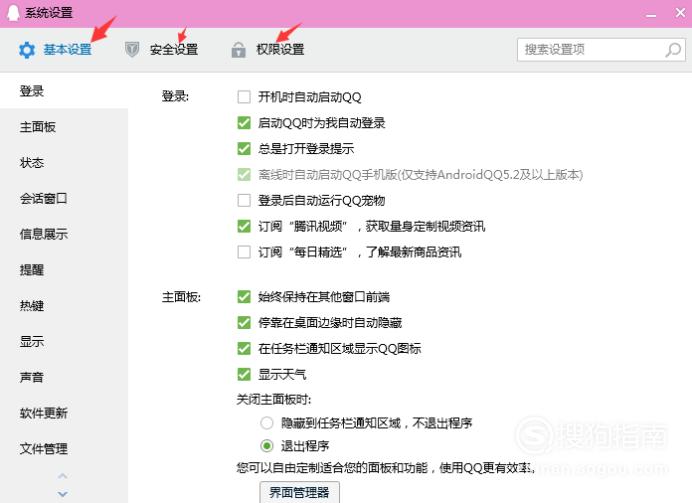
Task: Focus the 搜索设置项 search field
Action: (601, 49)
